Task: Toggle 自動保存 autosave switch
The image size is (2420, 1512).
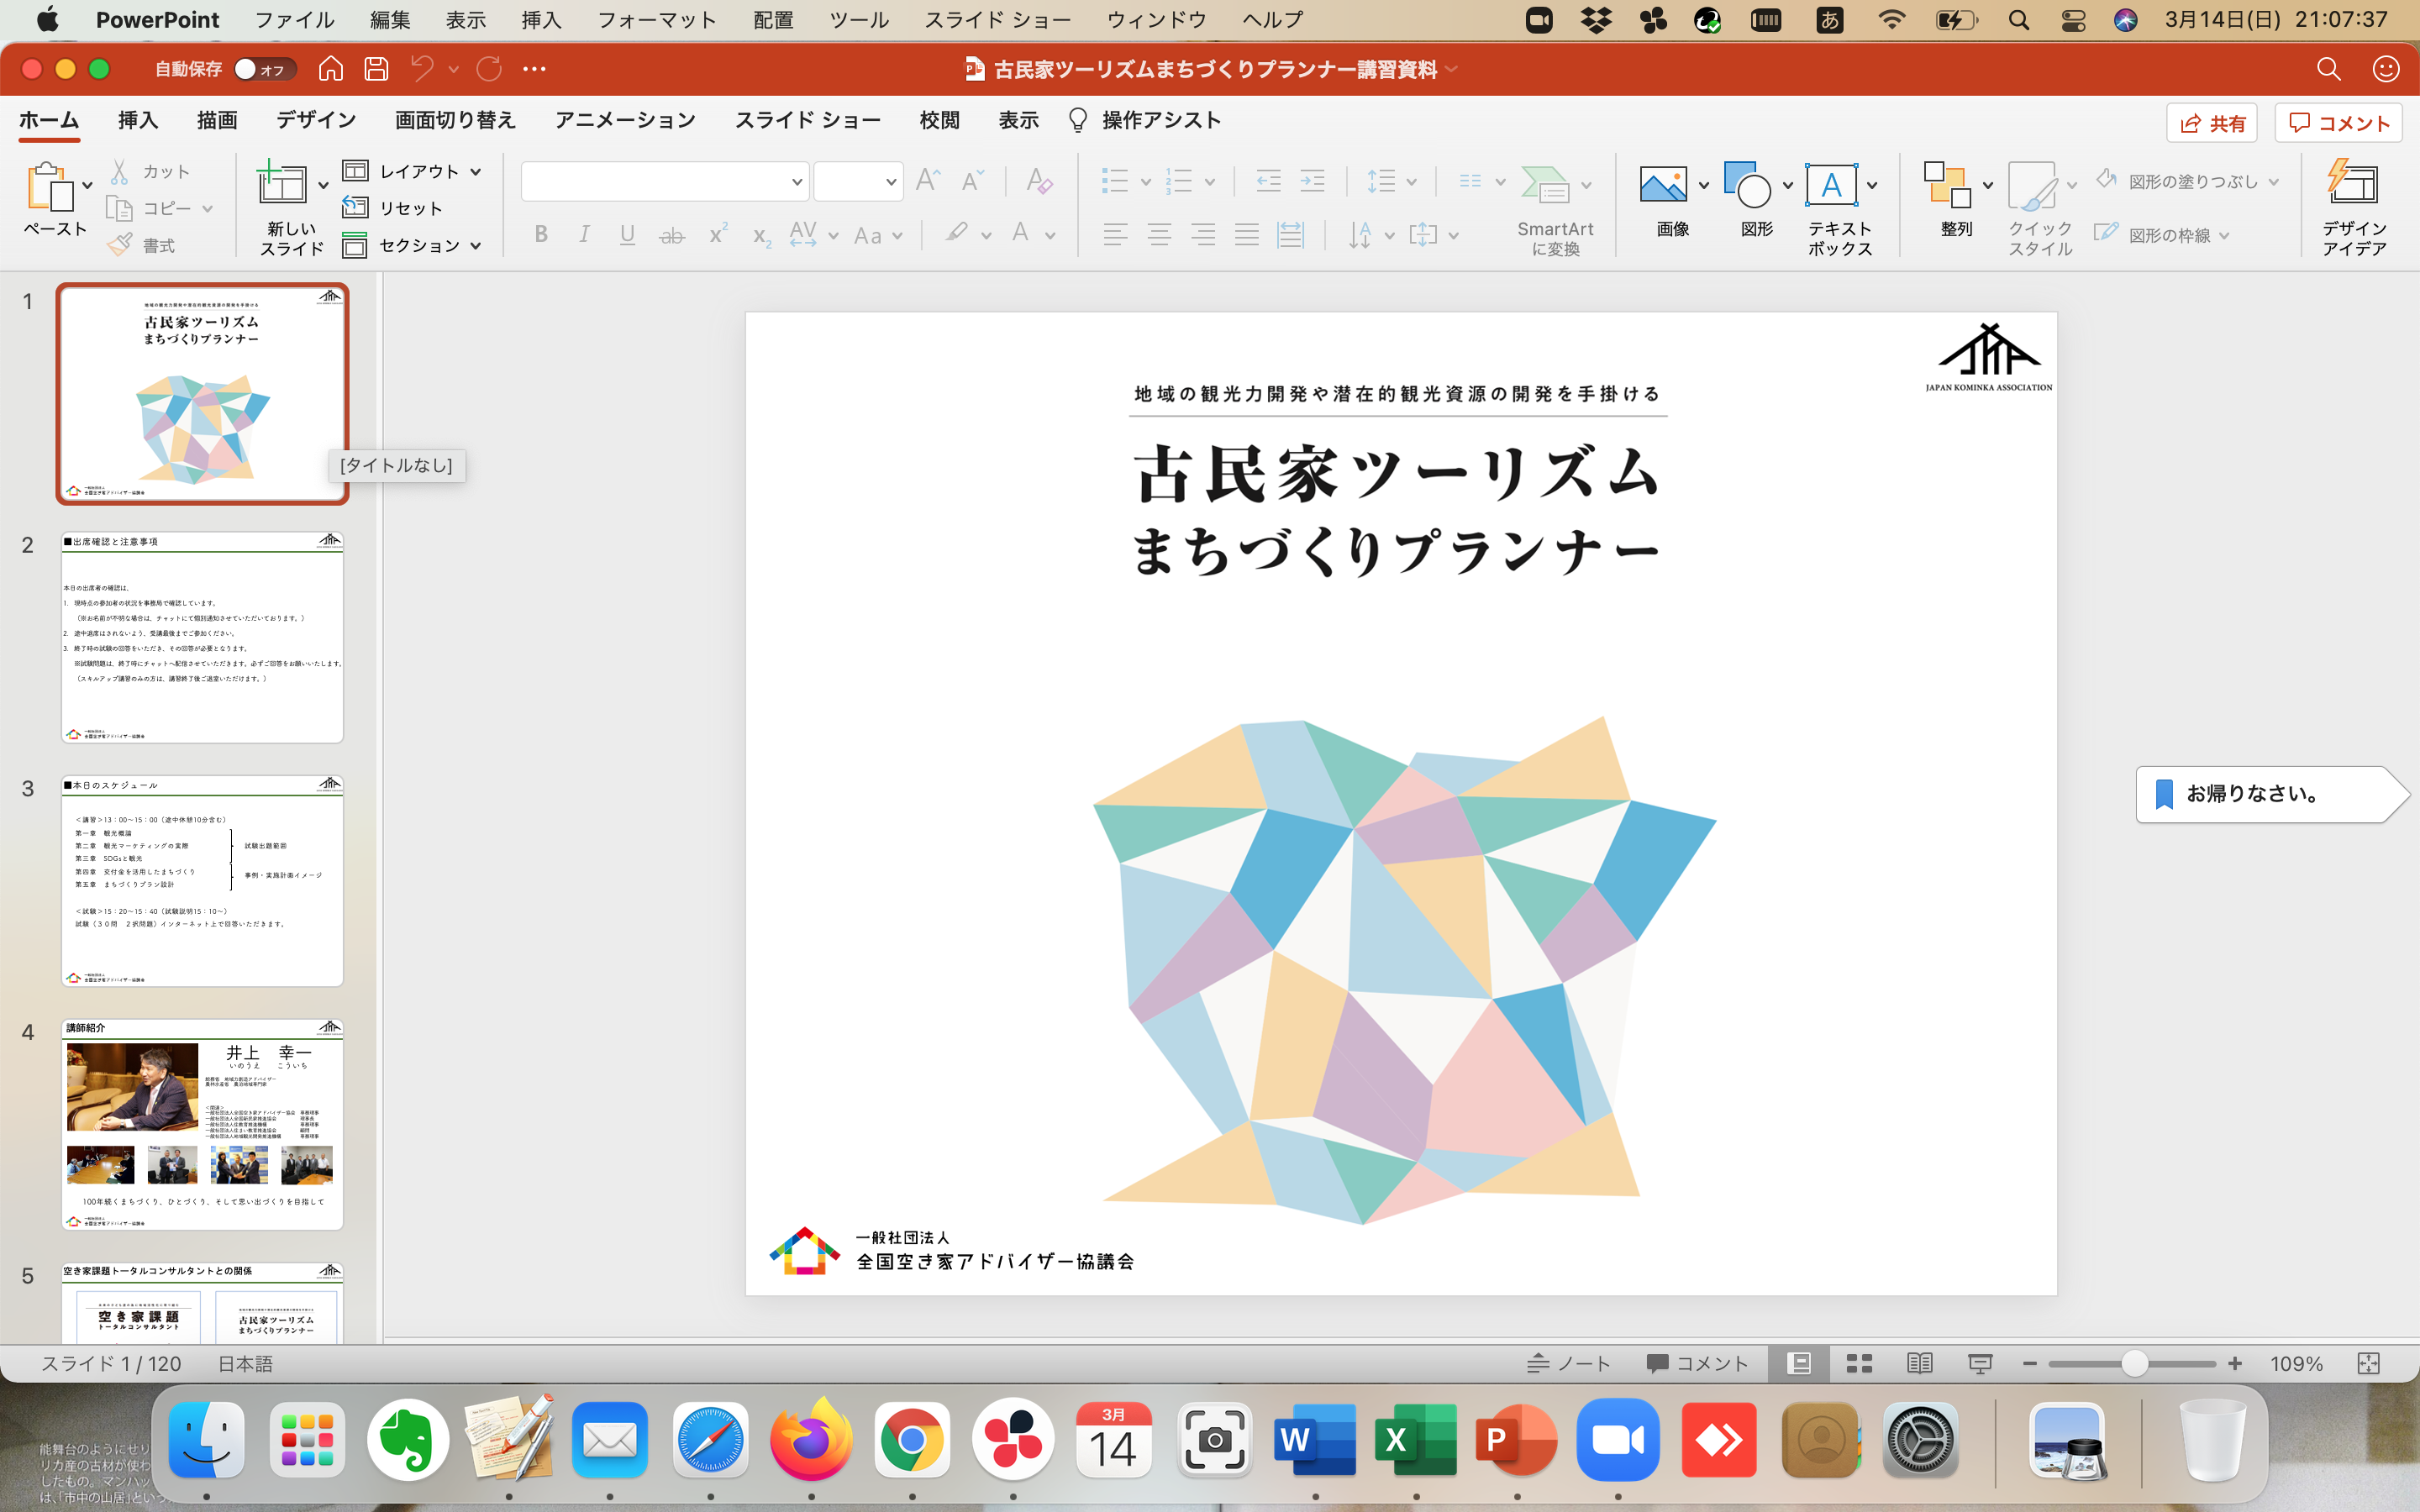Action: (265, 69)
